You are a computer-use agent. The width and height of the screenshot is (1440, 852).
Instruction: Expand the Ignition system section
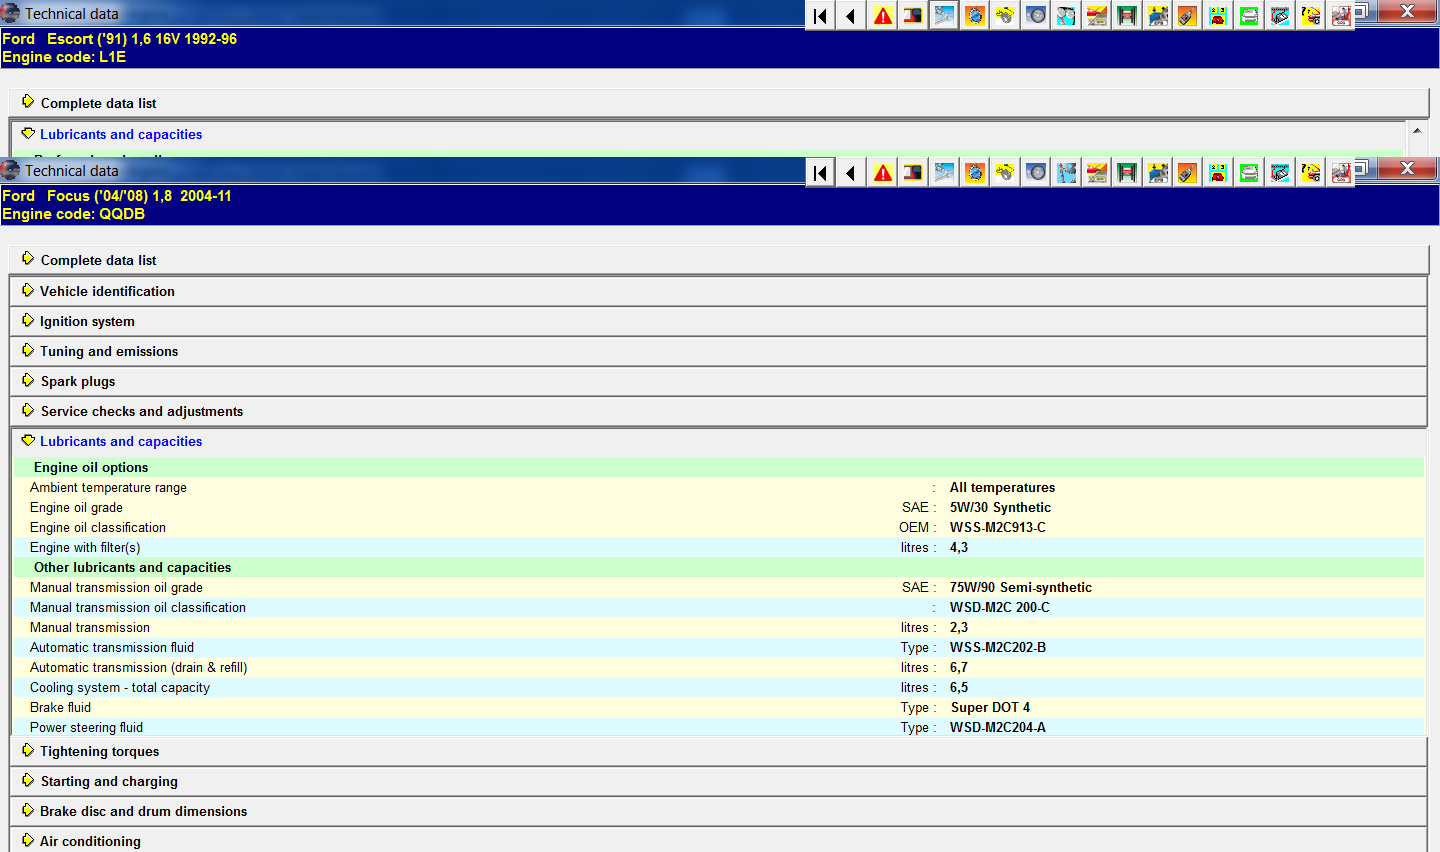pyautogui.click(x=87, y=321)
